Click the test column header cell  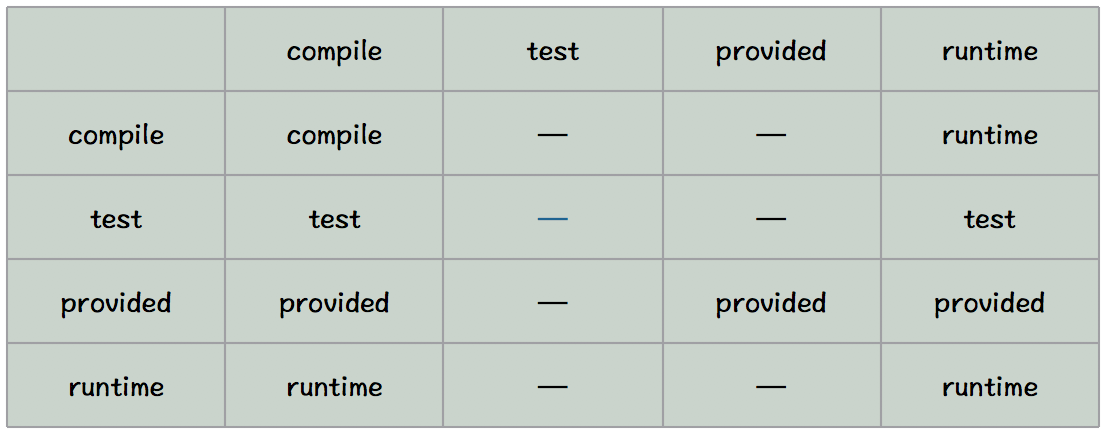(553, 49)
